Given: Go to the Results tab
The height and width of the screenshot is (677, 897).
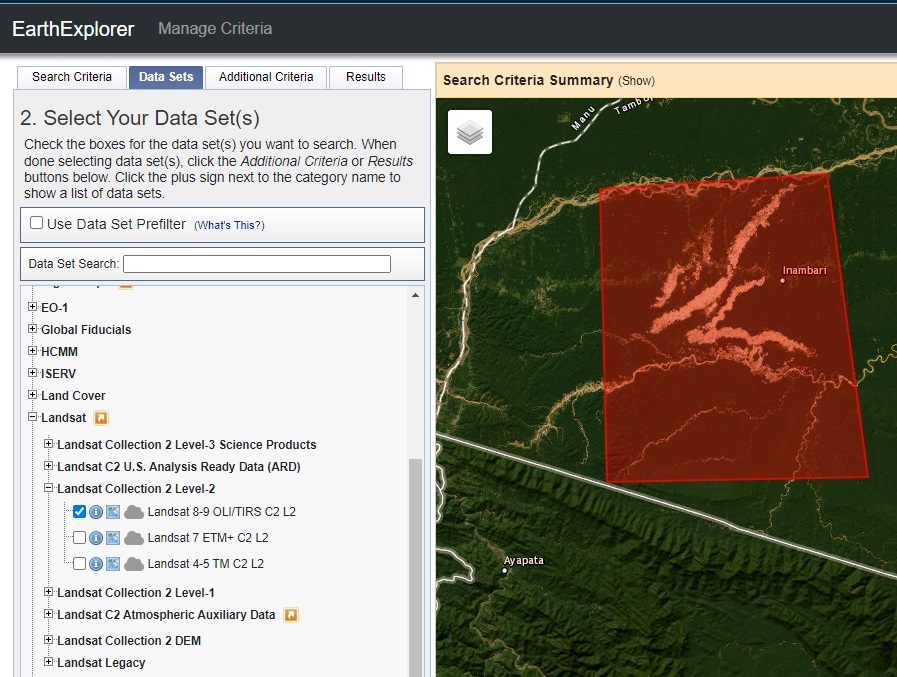Looking at the screenshot, I should 366,77.
